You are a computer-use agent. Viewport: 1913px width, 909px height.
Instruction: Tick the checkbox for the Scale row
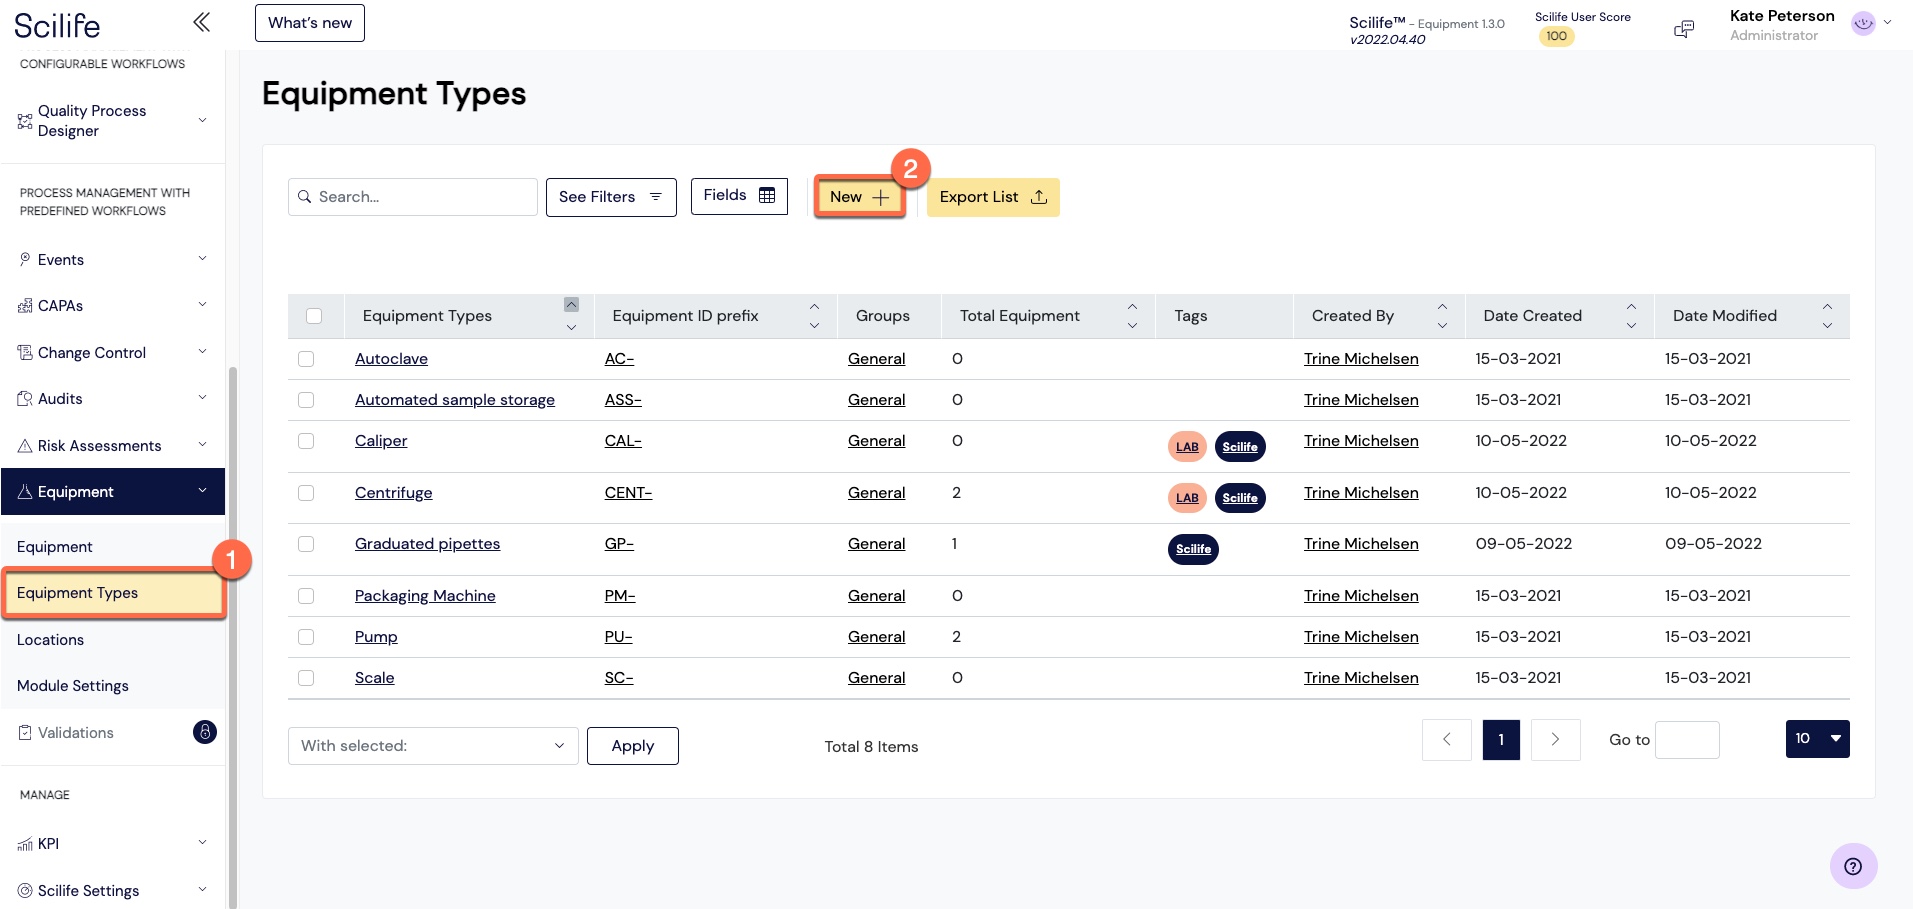[306, 678]
